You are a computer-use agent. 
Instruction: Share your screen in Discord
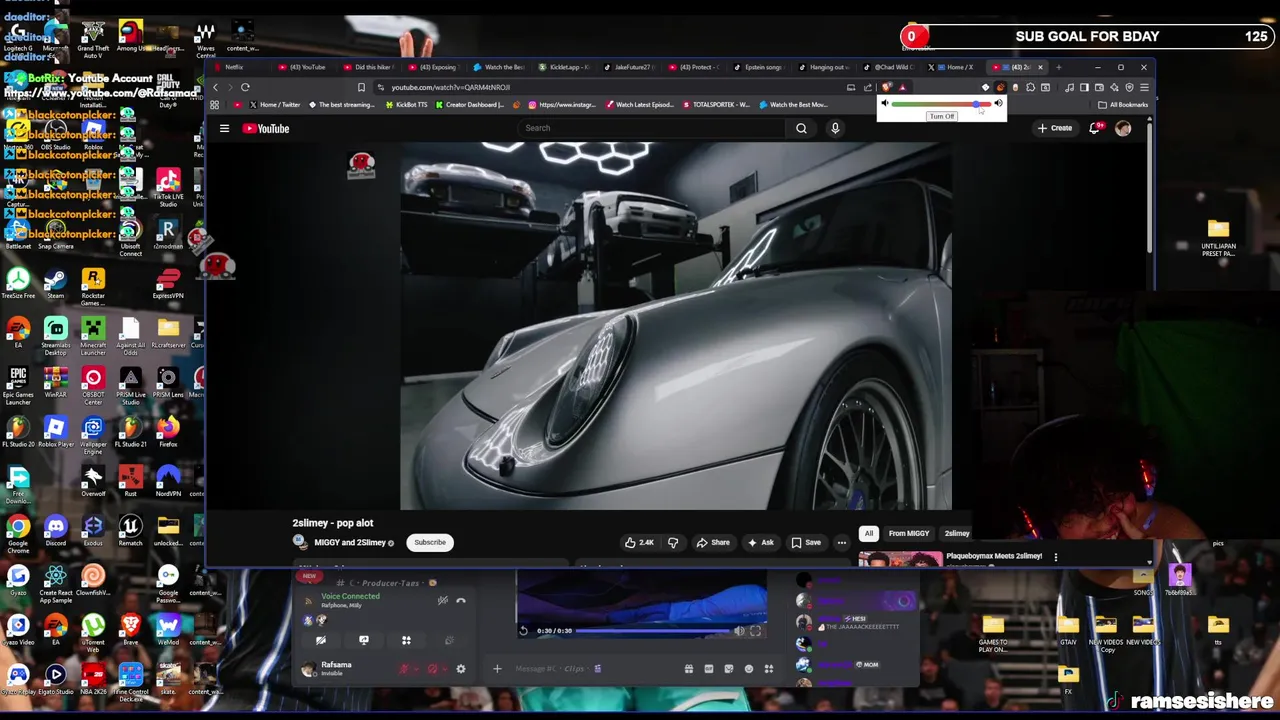click(364, 640)
